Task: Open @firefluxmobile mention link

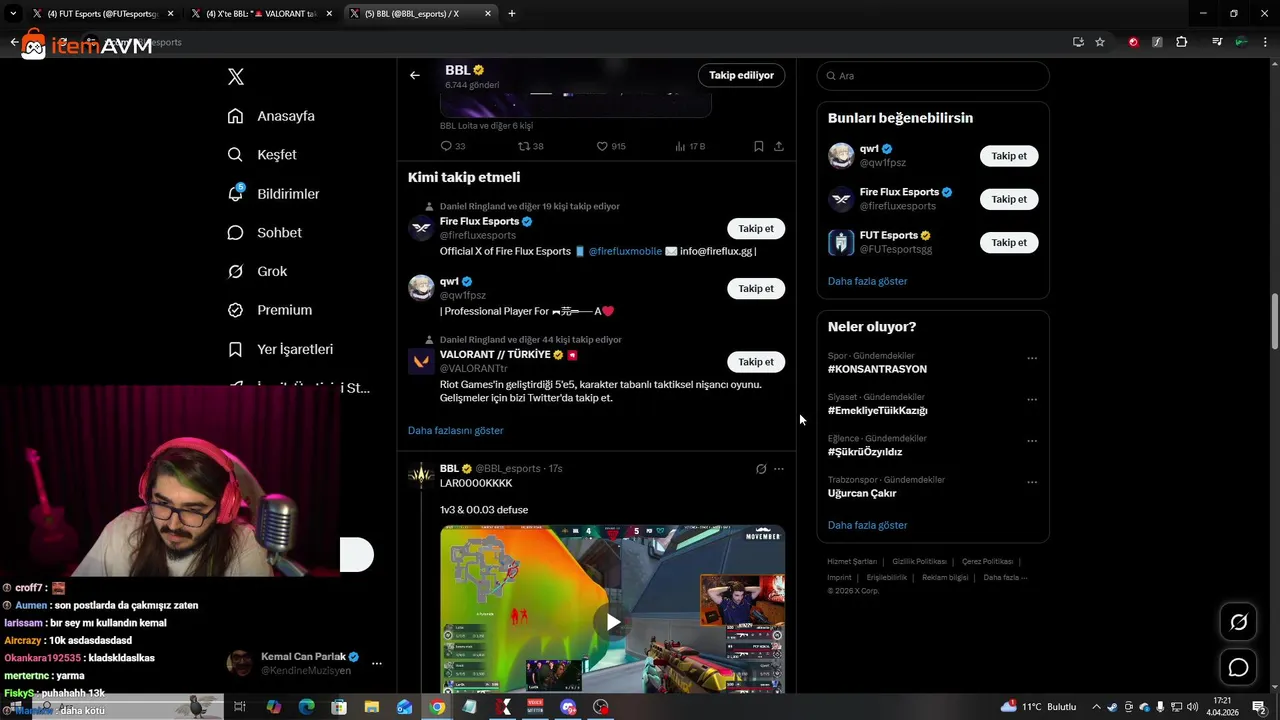Action: point(625,251)
